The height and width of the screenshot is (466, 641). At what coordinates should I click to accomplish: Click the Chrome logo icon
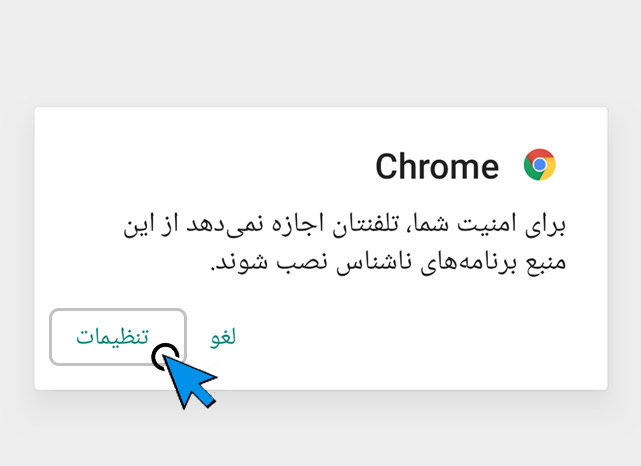point(540,165)
